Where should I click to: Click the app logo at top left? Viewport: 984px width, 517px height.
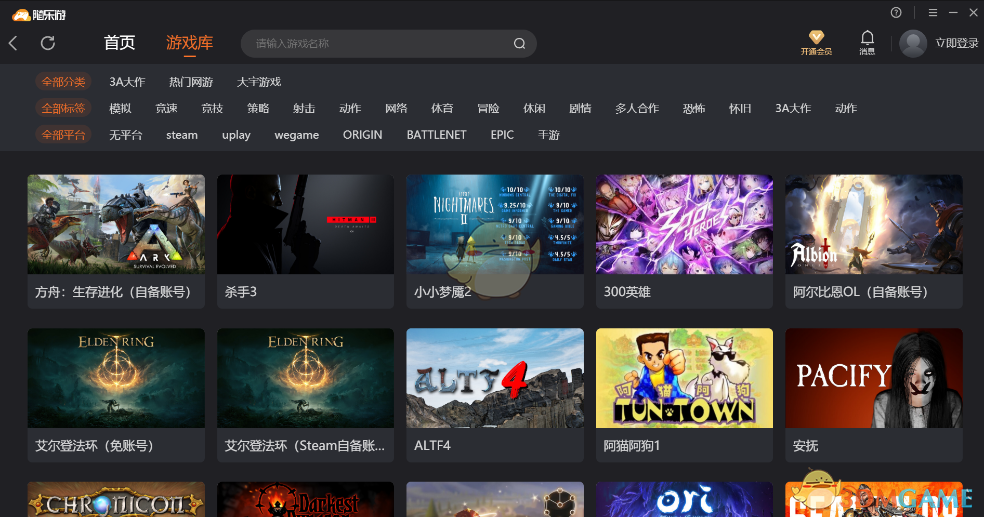pyautogui.click(x=39, y=14)
